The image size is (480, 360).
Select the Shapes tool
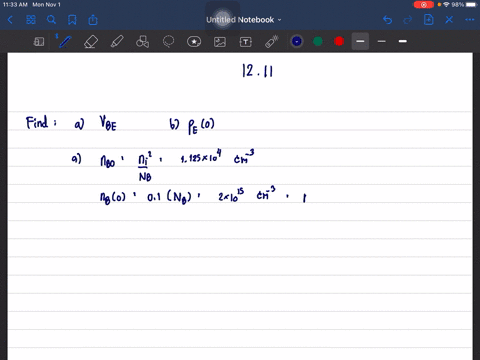[x=142, y=42]
